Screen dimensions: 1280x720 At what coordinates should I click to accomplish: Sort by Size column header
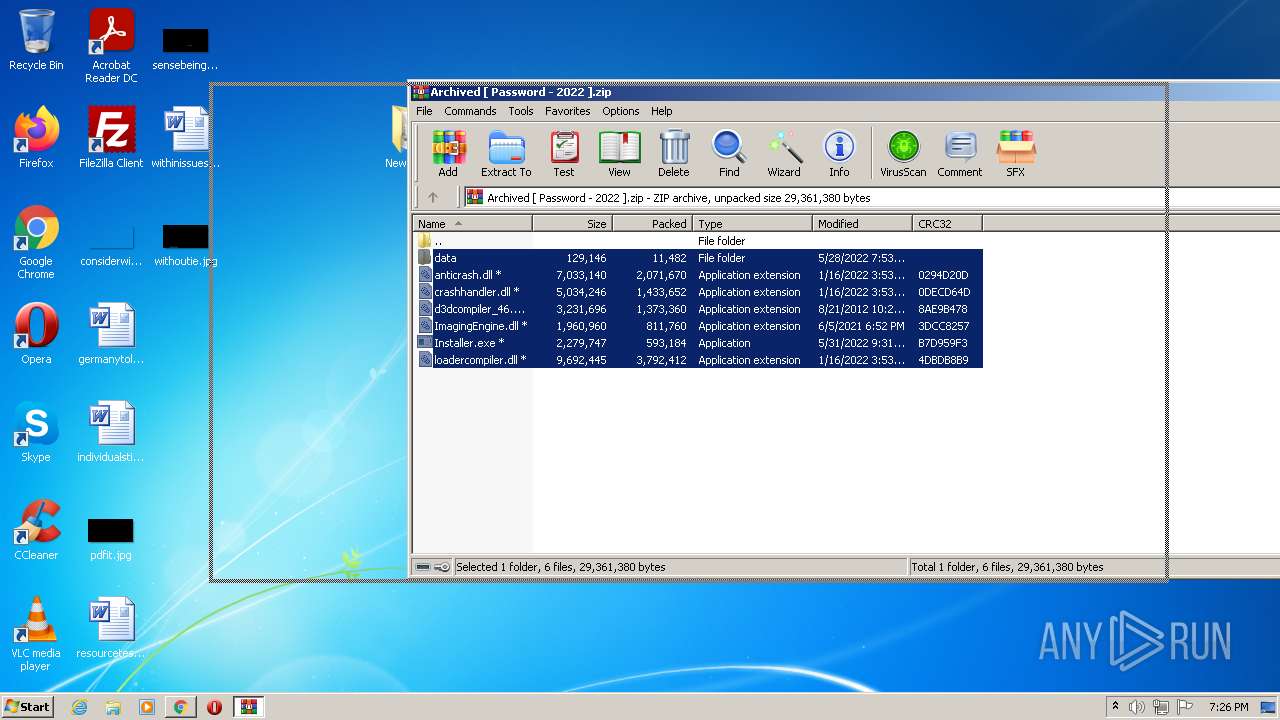(572, 224)
